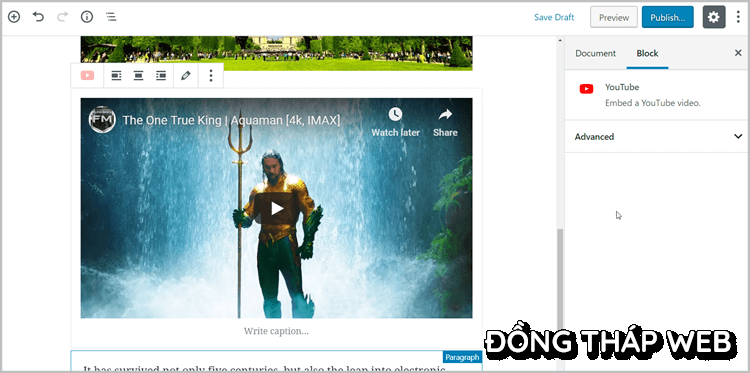Viewport: 750px width, 373px height.
Task: Open YouTube block more options menu
Action: (x=211, y=76)
